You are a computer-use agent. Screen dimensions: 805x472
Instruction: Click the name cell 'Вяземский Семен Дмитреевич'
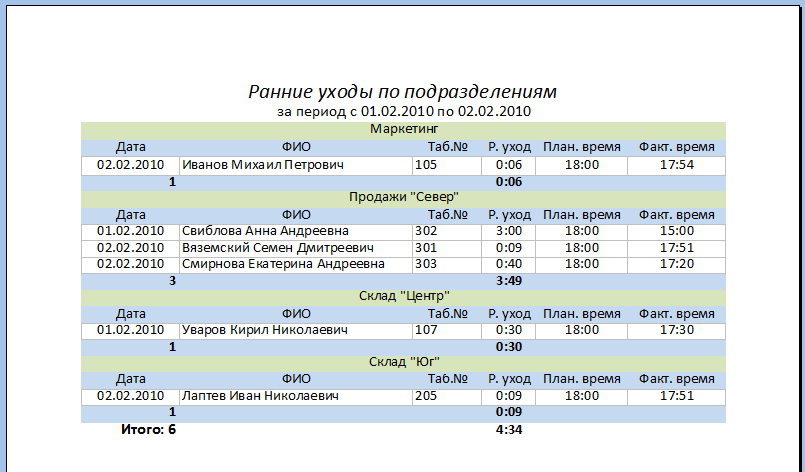296,249
